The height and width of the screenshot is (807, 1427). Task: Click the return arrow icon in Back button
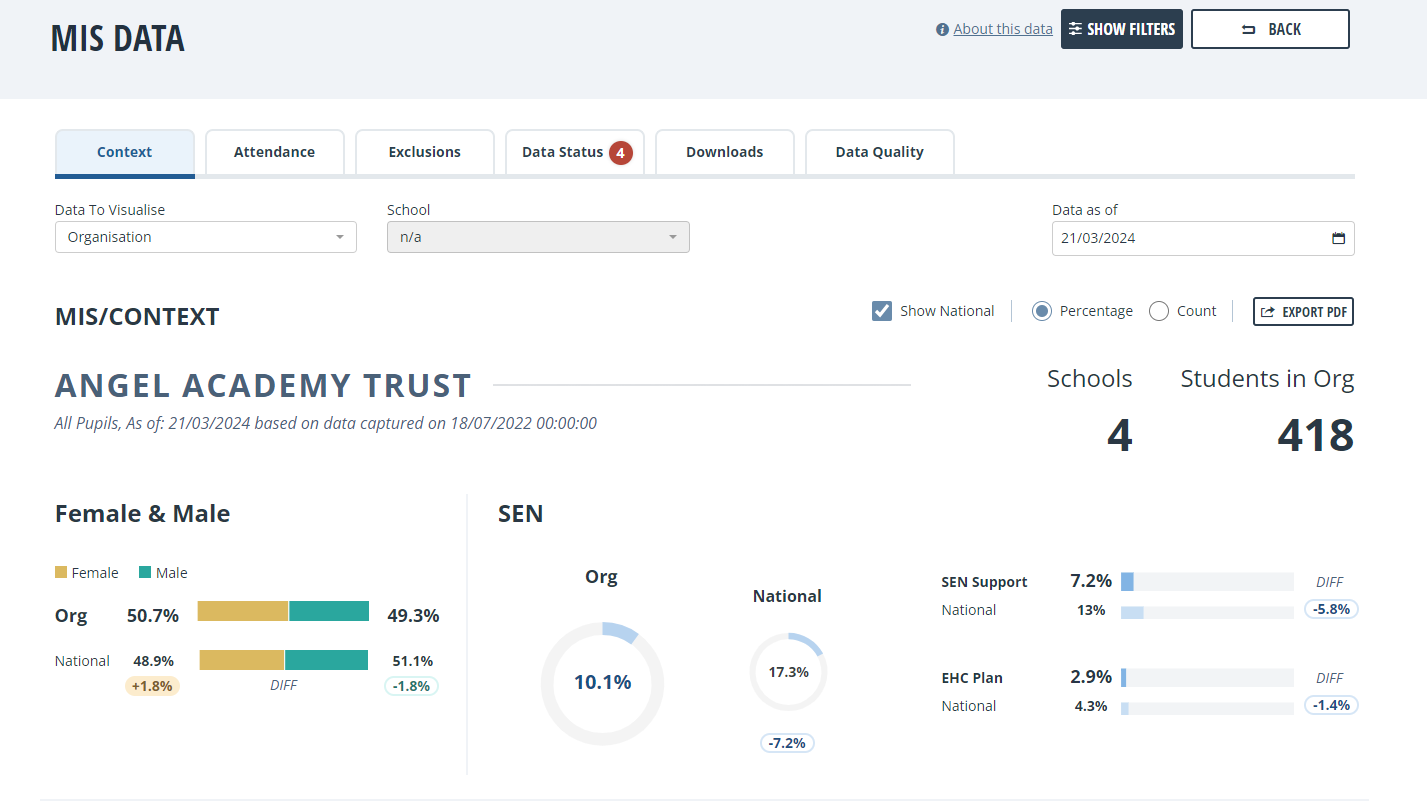coord(1248,30)
